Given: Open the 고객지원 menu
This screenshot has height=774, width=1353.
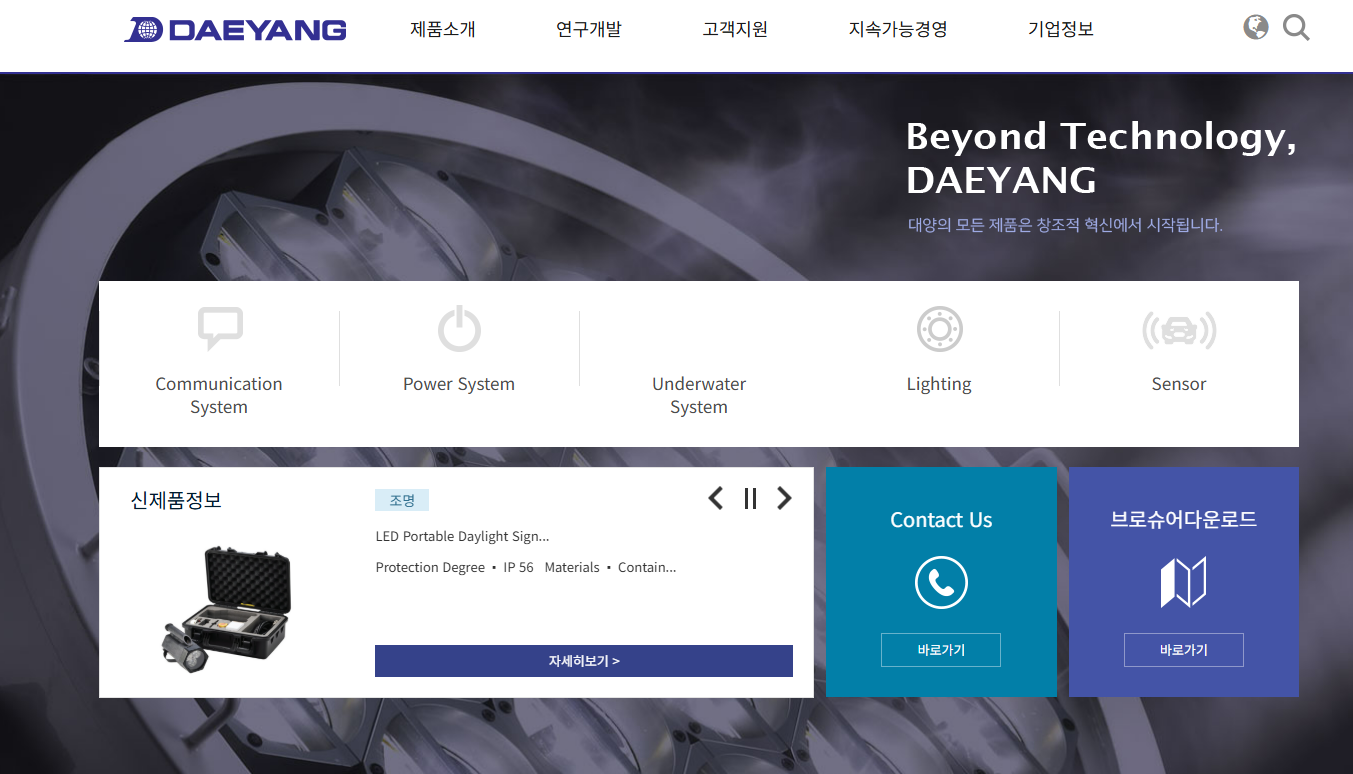Looking at the screenshot, I should 735,29.
